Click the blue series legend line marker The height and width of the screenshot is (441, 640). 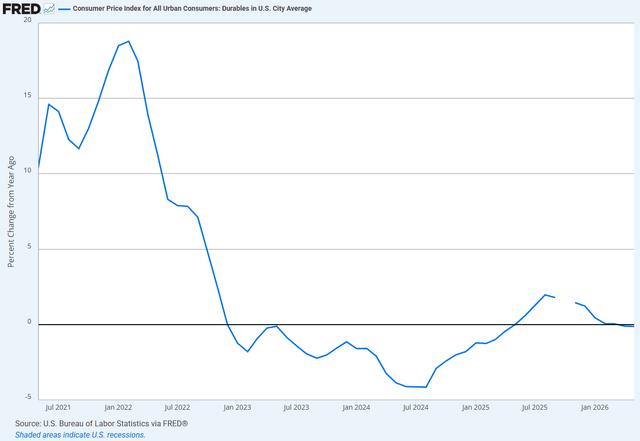coord(64,9)
